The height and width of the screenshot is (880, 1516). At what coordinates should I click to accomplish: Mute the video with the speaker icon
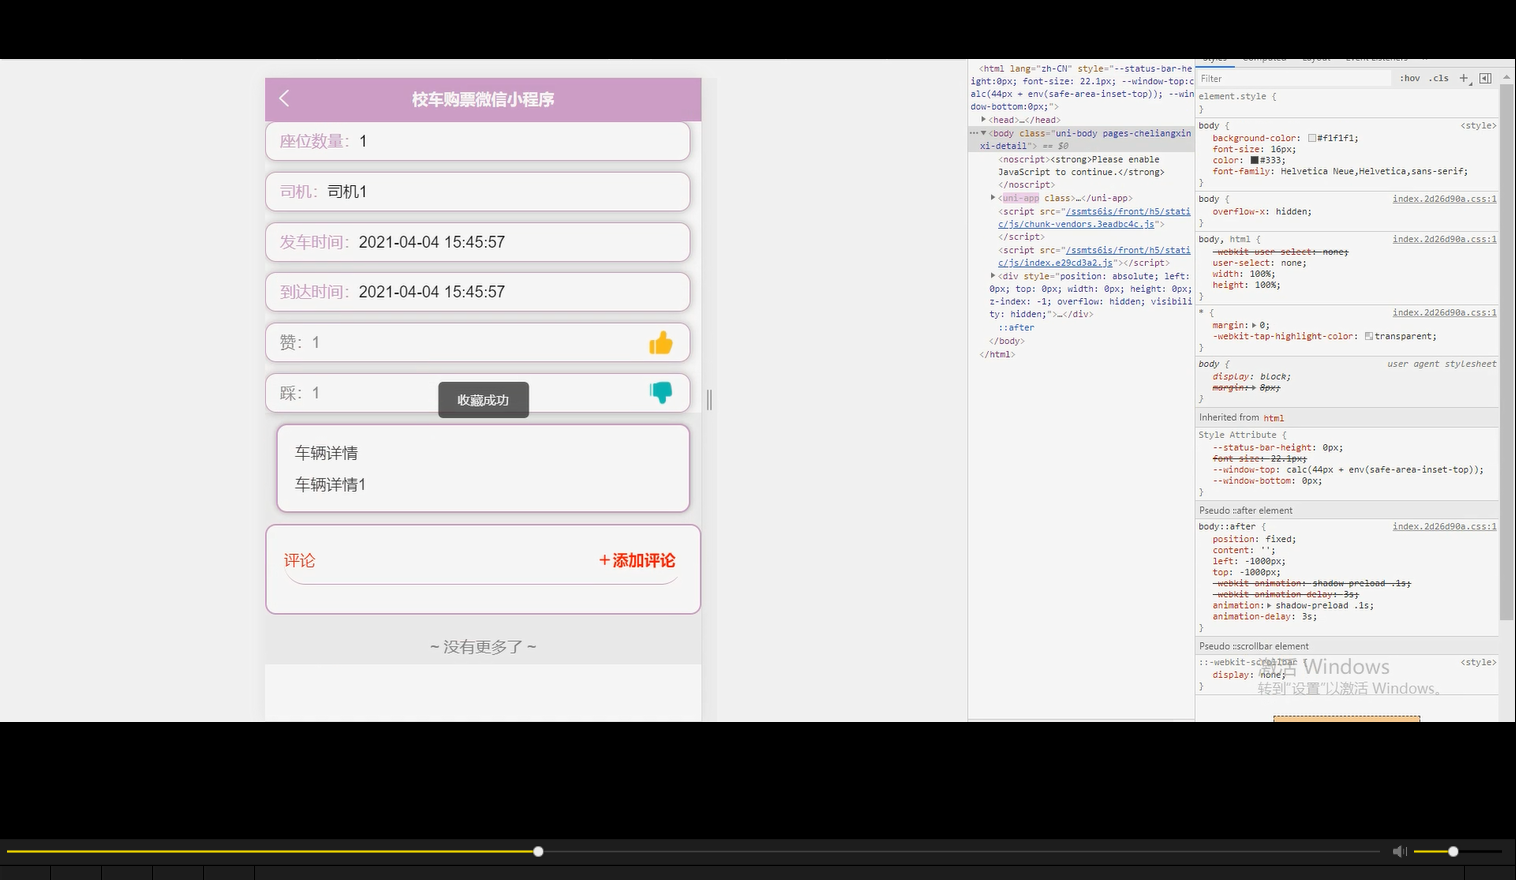tap(1400, 851)
